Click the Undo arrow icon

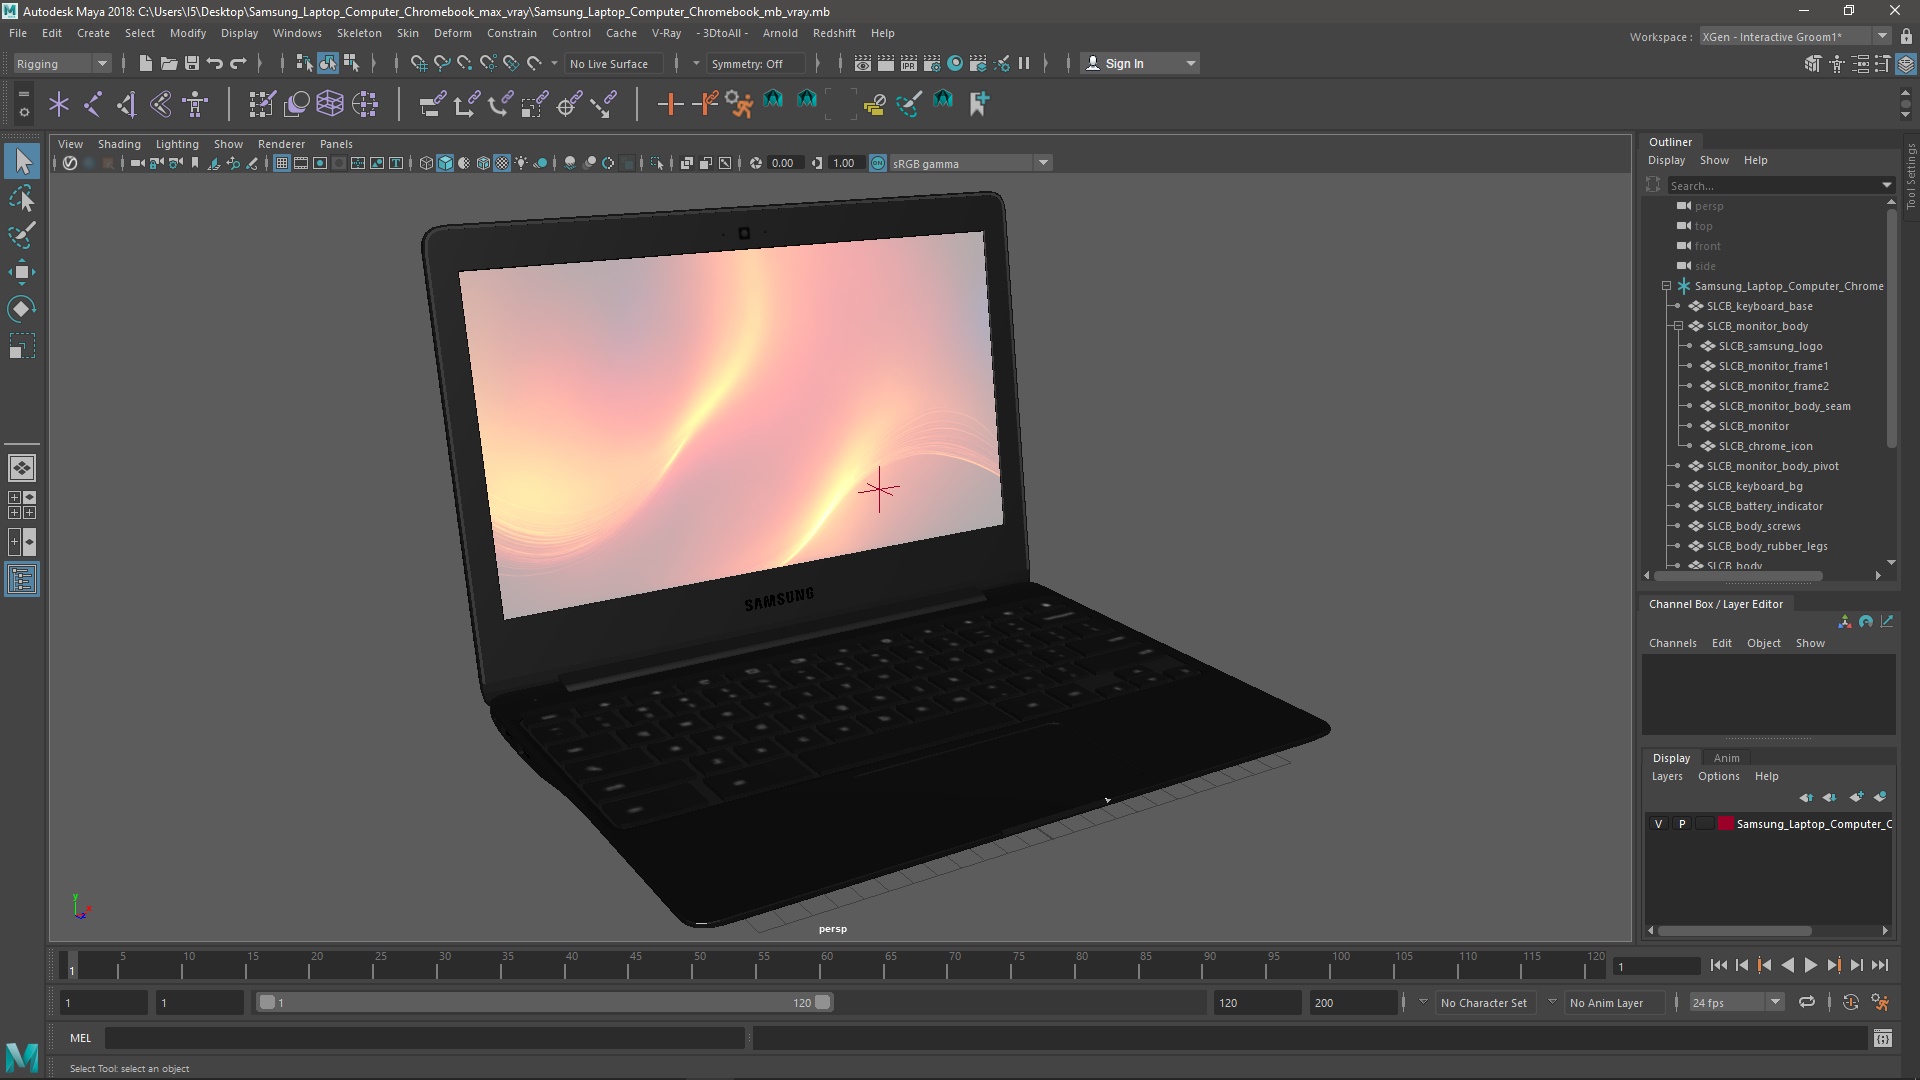pos(214,63)
